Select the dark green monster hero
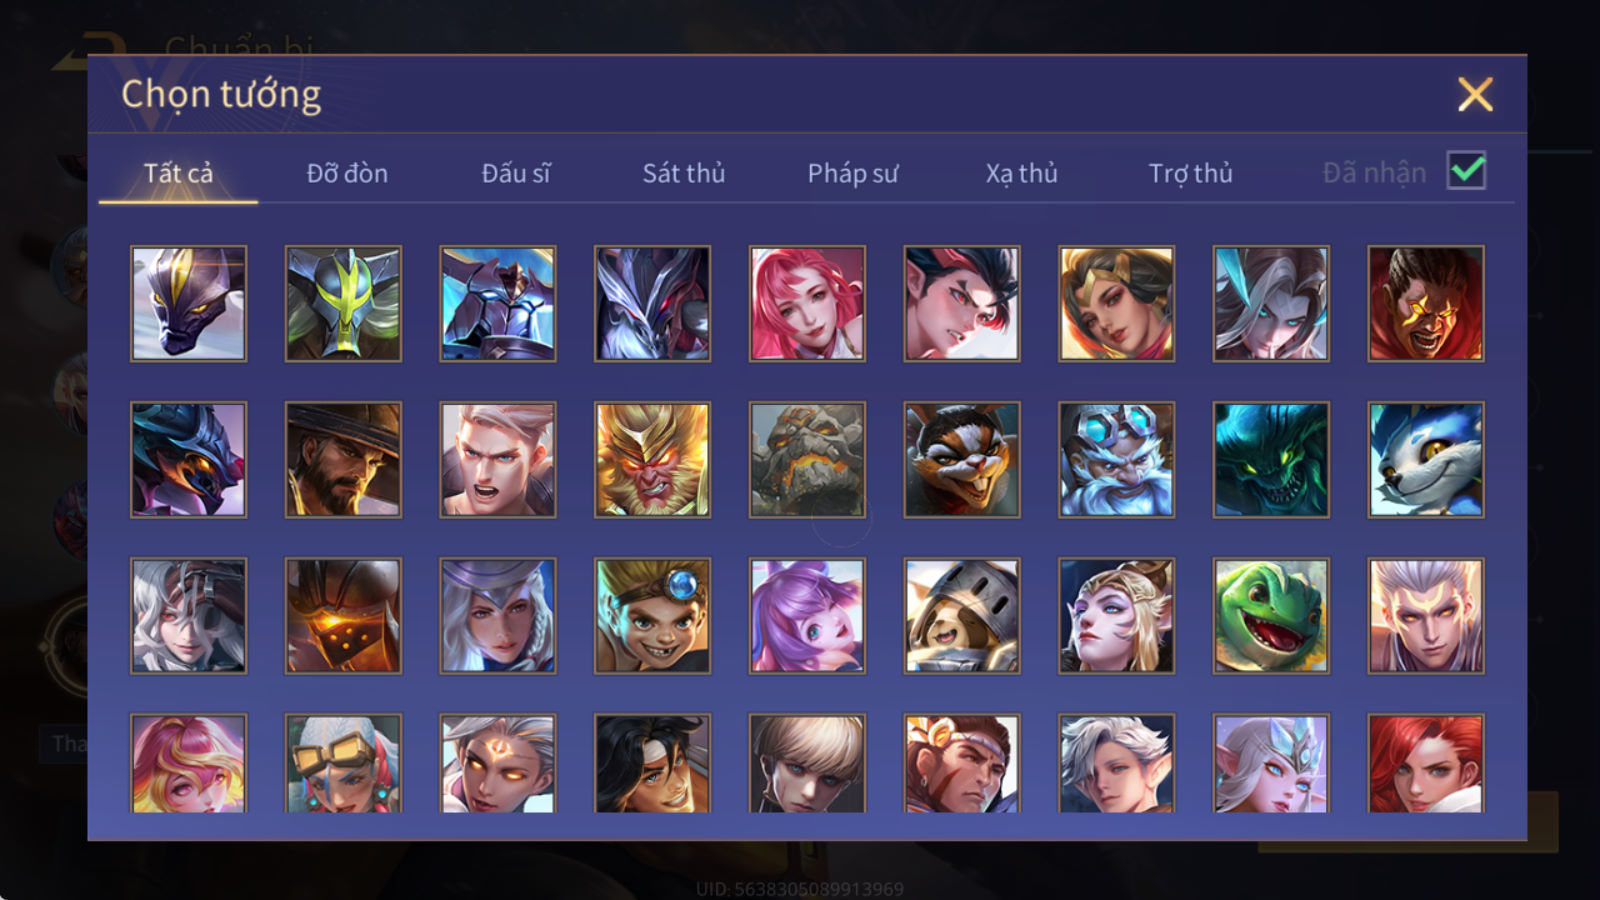Viewport: 1600px width, 900px height. (1271, 459)
